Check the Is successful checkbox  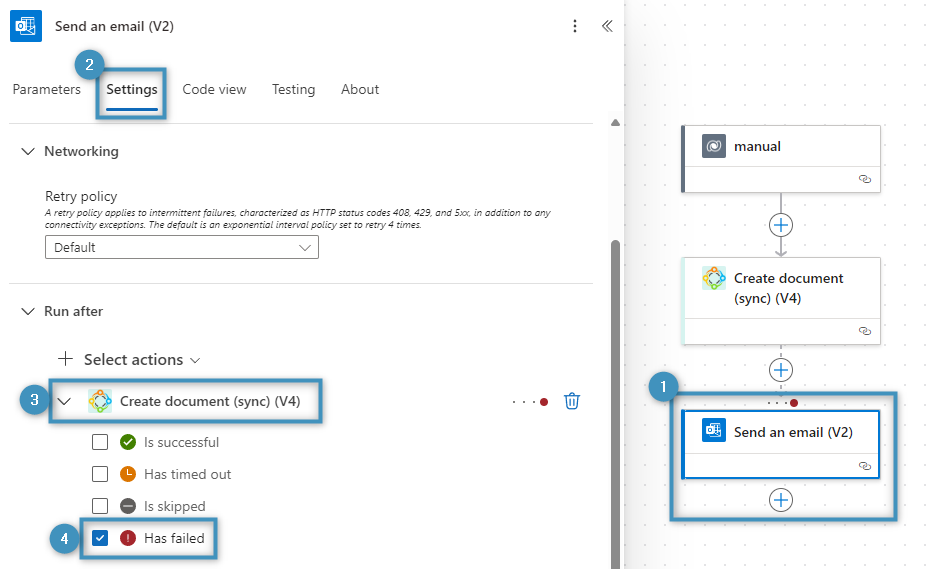(x=100, y=442)
